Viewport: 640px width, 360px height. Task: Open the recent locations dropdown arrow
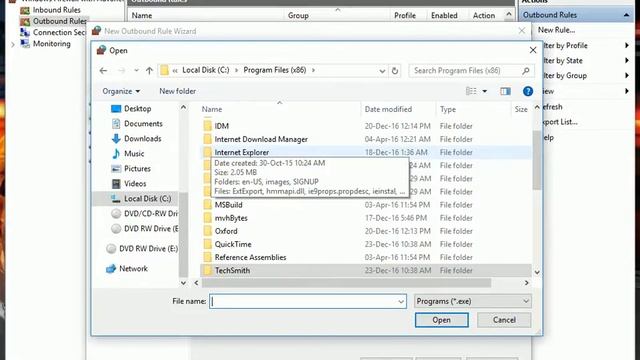136,71
